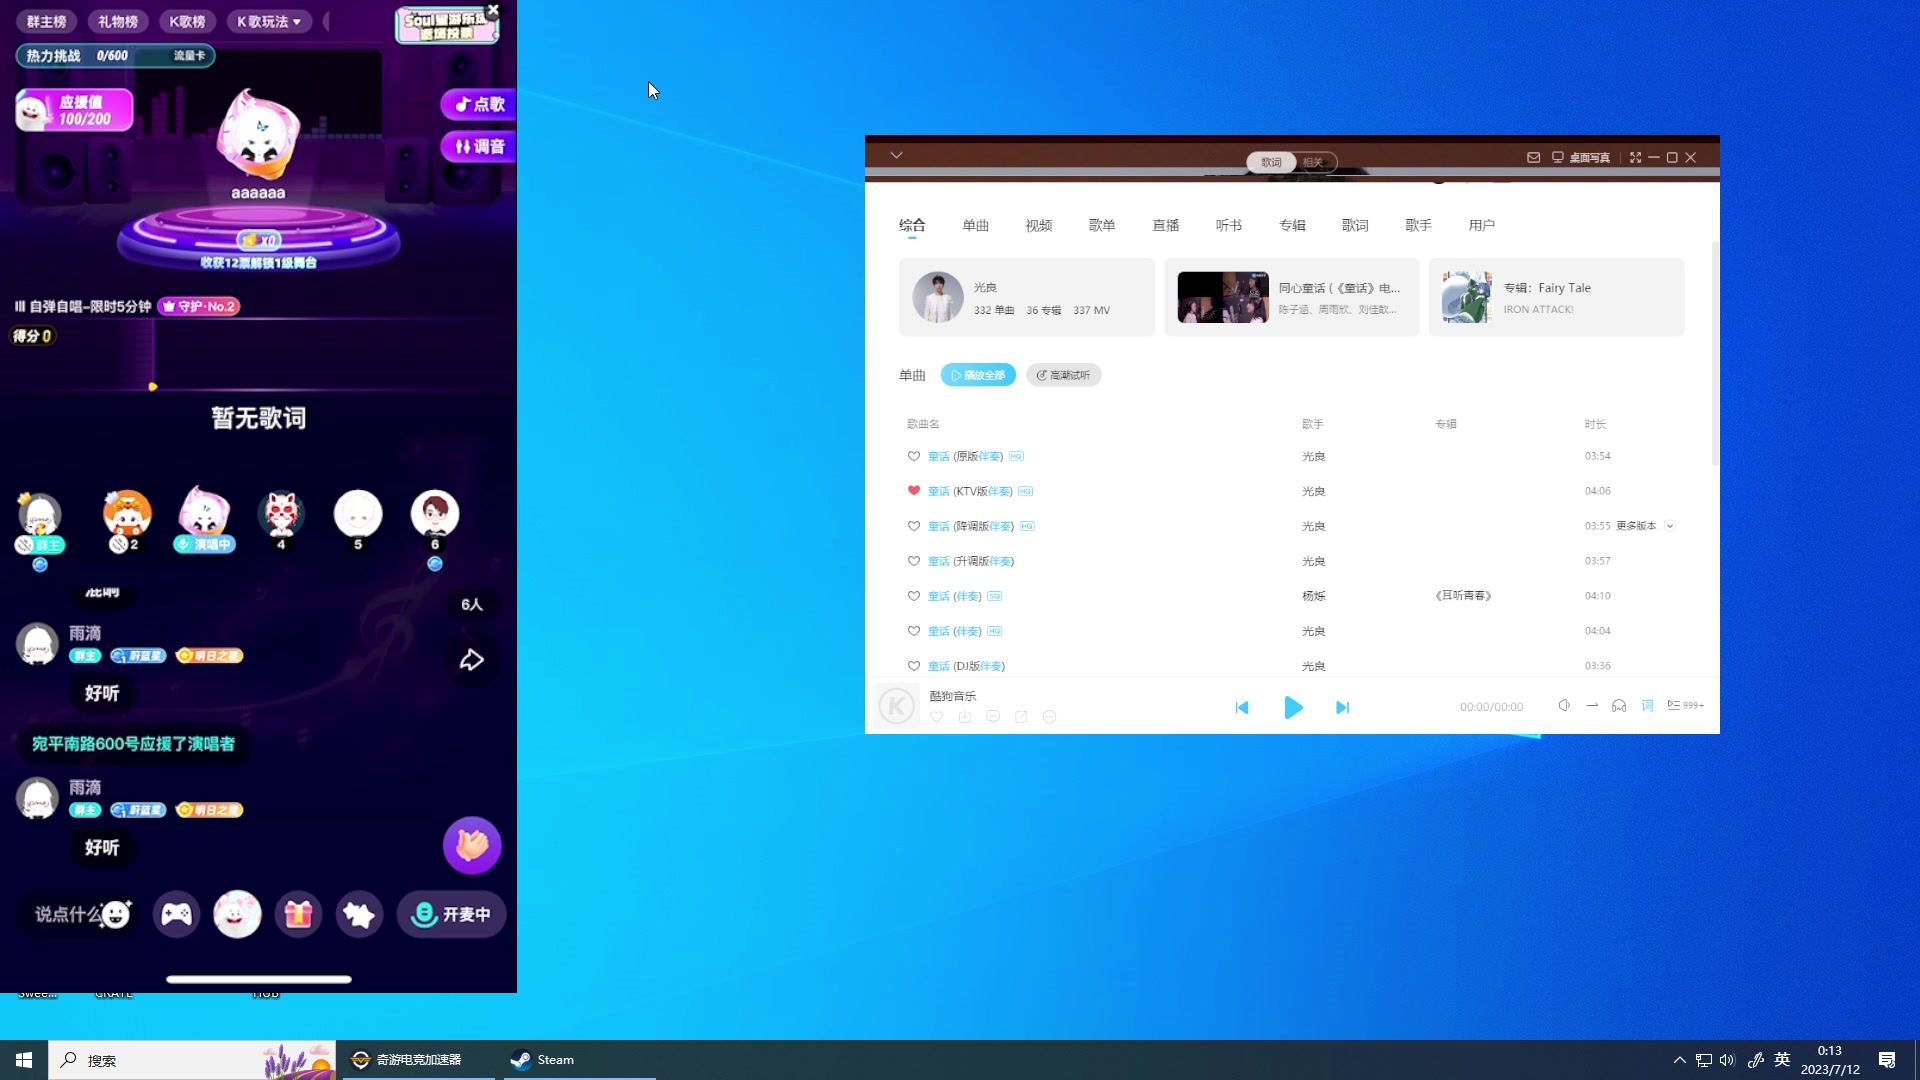Click the heart icon next to 童话 原版
1920x1080 pixels.
coord(914,456)
